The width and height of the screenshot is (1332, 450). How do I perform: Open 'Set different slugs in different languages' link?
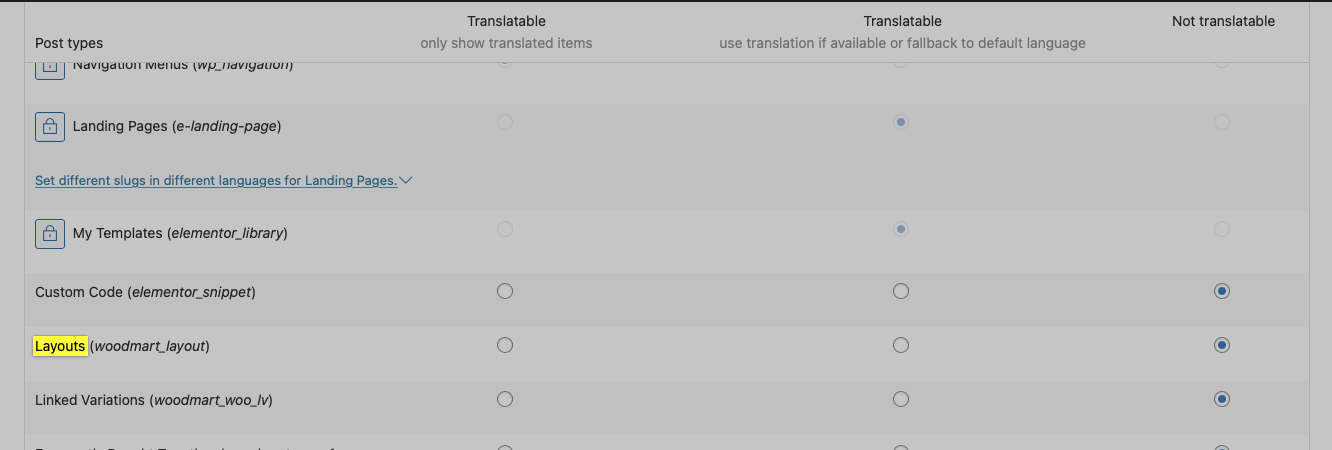point(216,181)
